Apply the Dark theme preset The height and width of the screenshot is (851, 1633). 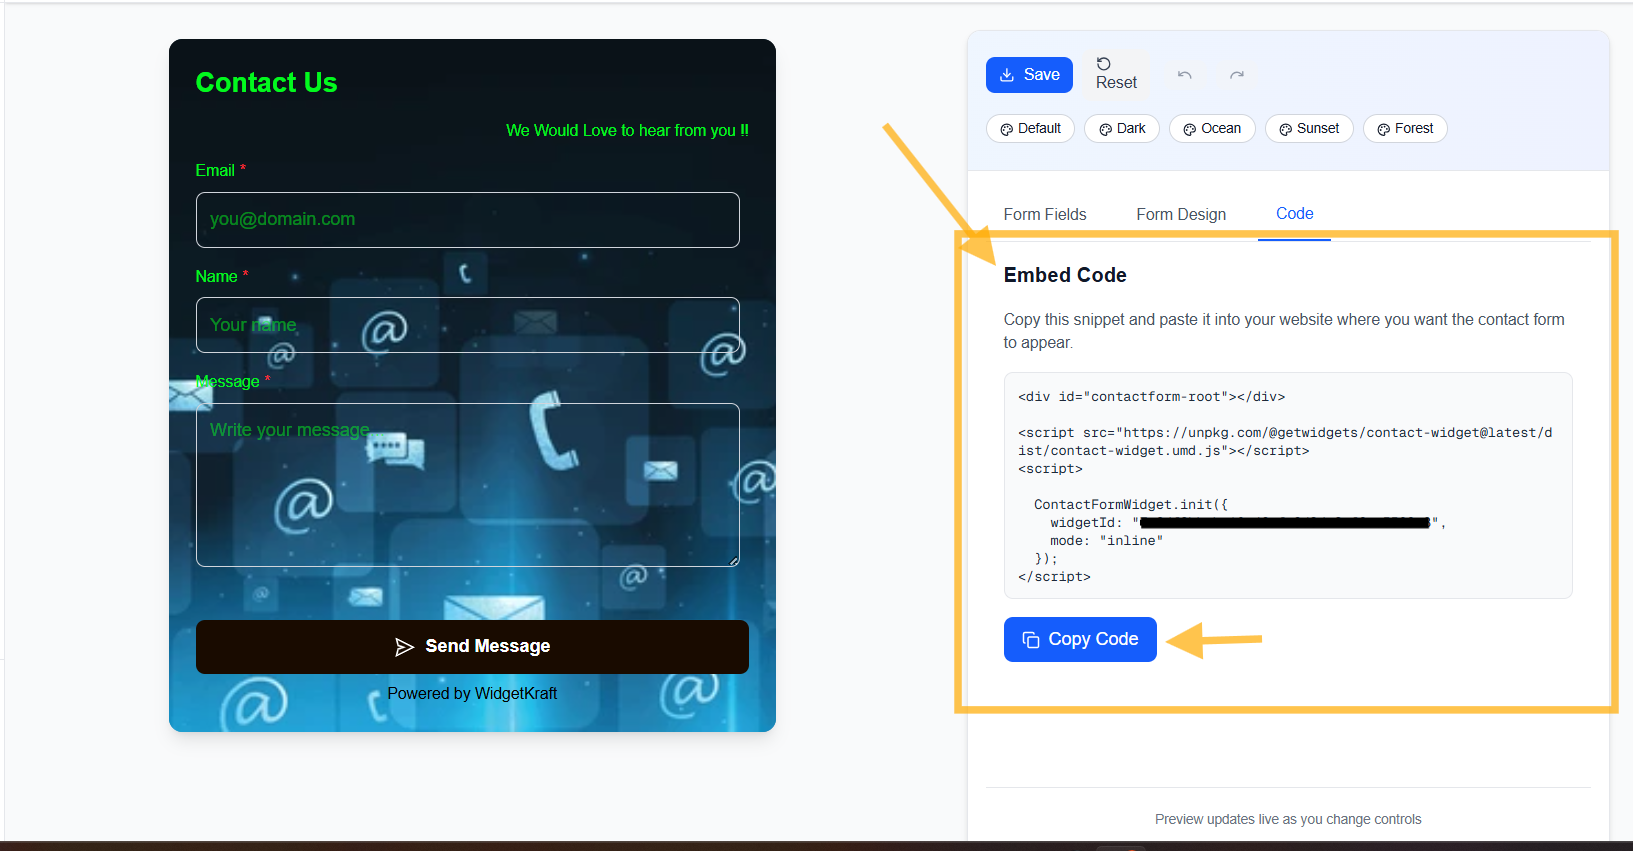(x=1122, y=129)
